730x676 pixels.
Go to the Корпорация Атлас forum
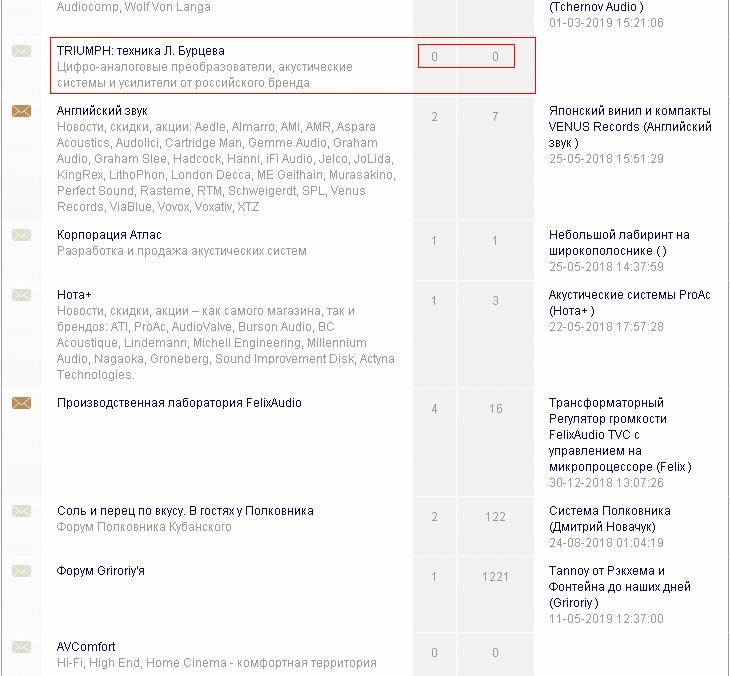109,235
